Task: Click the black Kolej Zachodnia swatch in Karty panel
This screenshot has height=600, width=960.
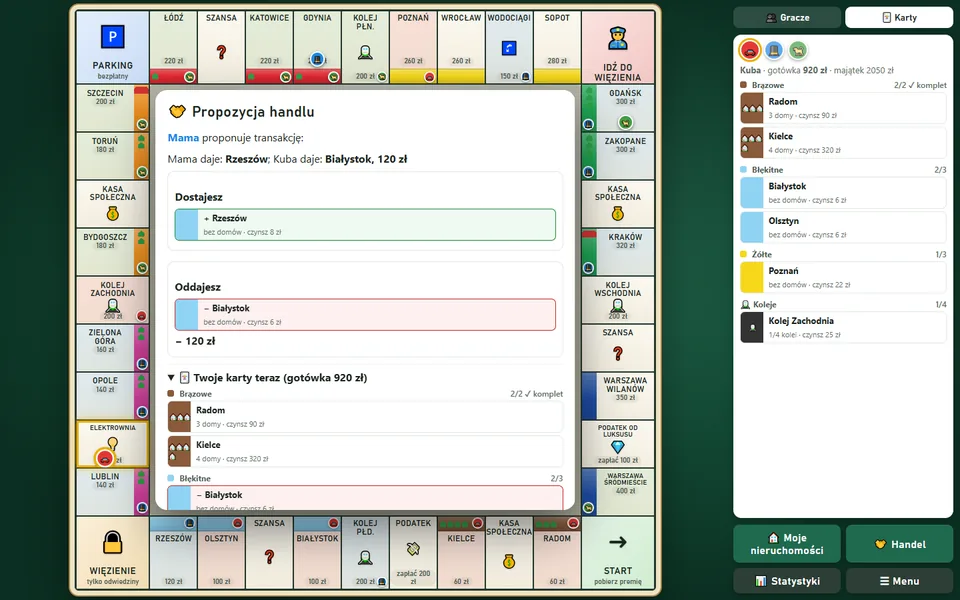Action: point(751,327)
